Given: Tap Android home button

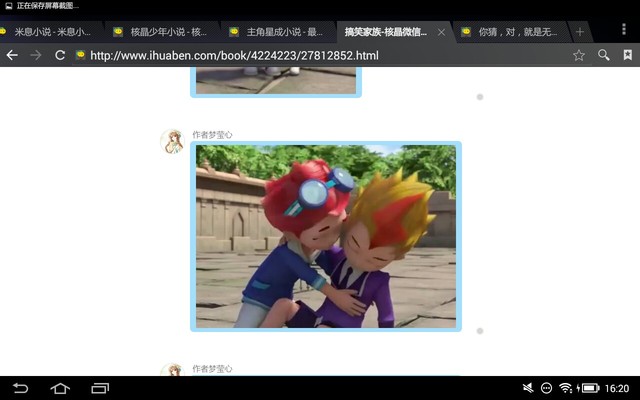Looking at the screenshot, I should (60, 388).
